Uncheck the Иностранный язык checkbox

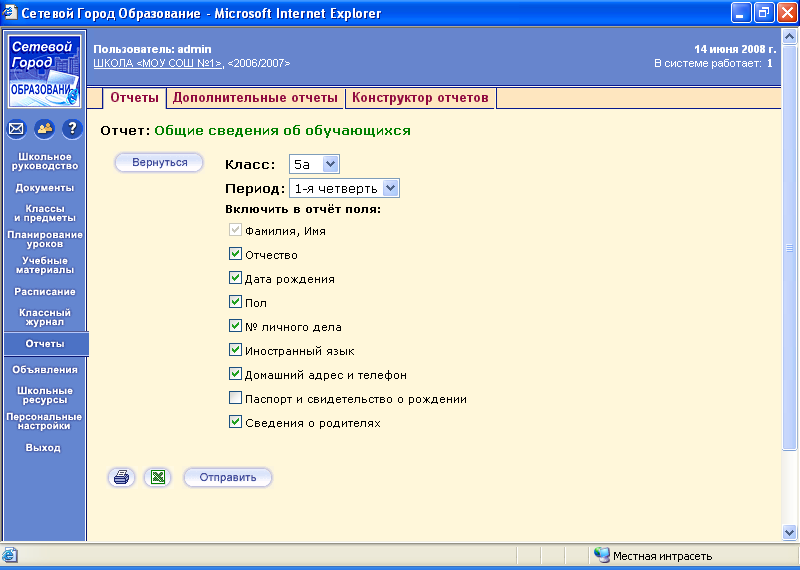click(x=235, y=350)
